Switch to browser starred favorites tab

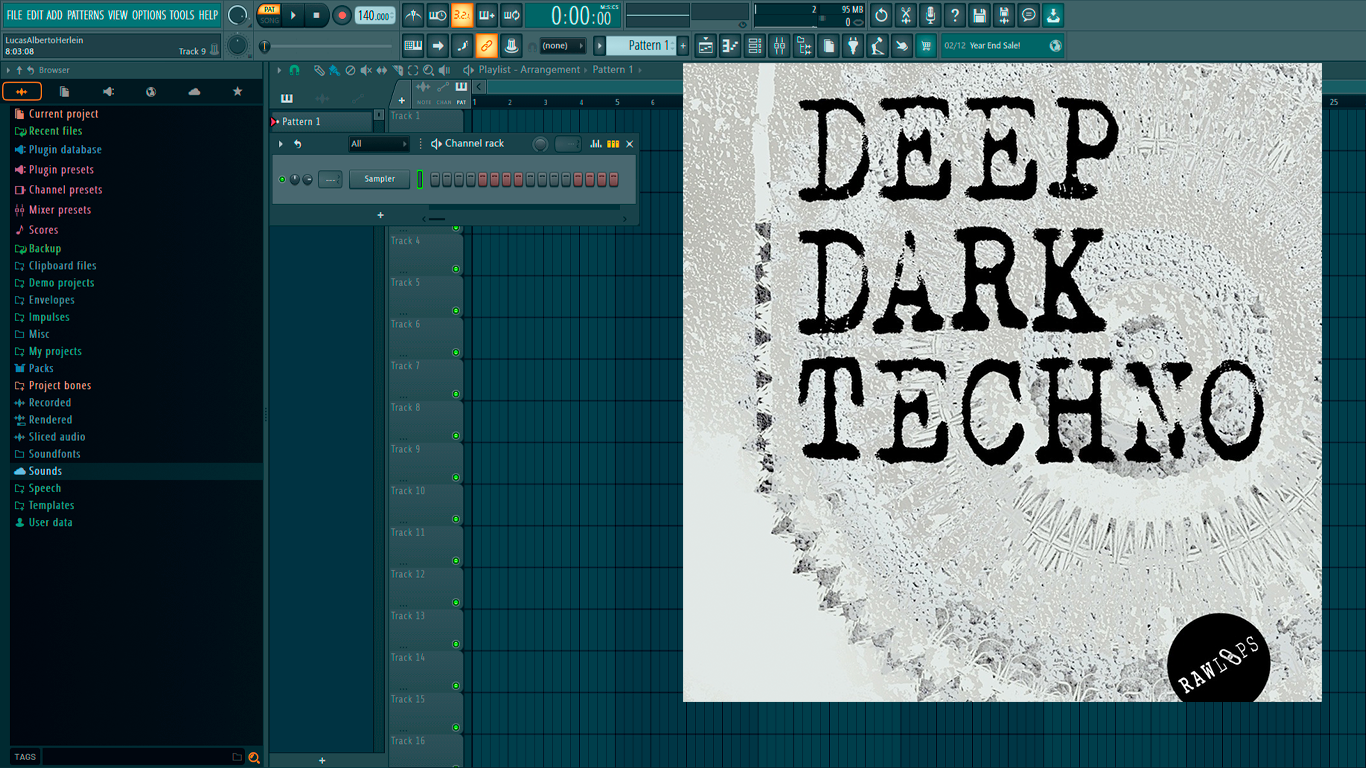point(237,91)
